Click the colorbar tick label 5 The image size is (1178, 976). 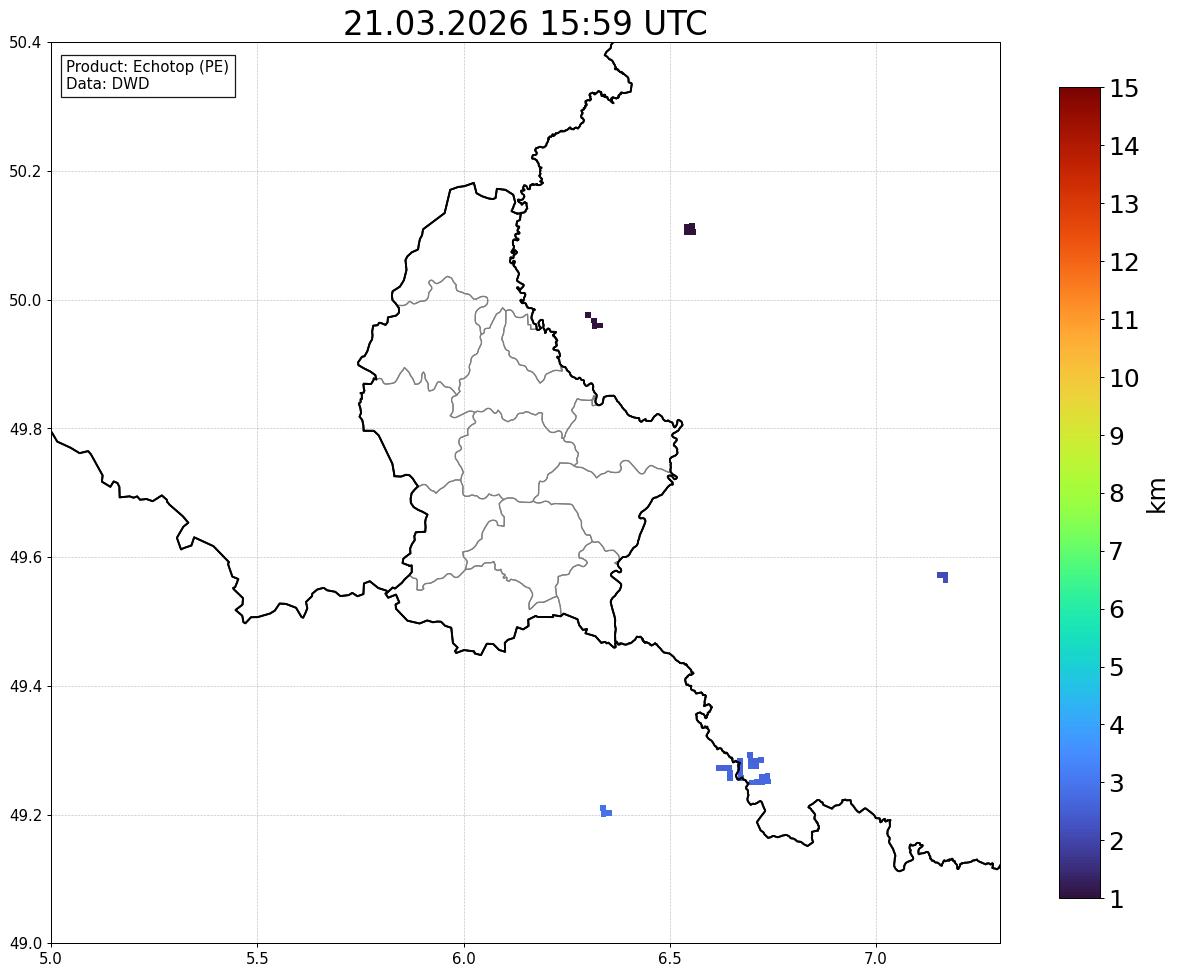tap(1117, 667)
